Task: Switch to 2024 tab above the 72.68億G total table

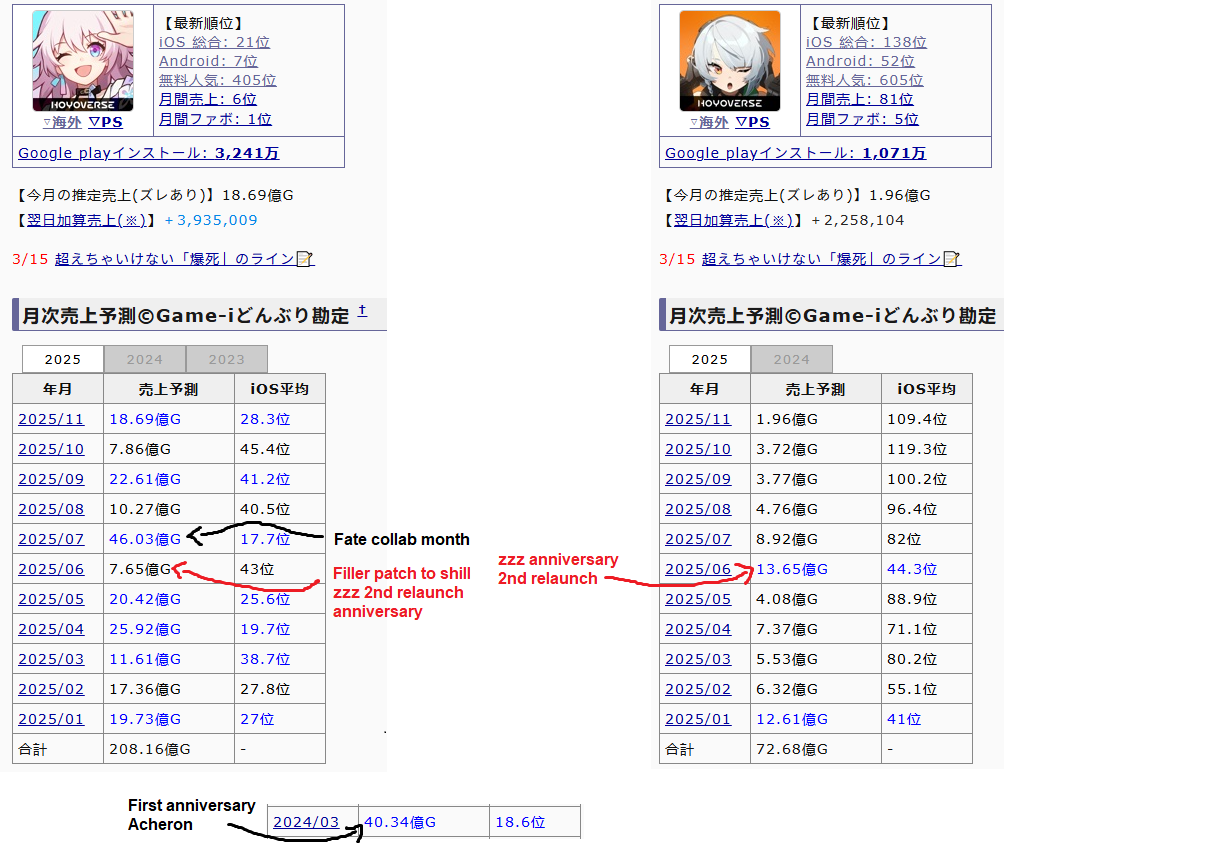Action: 791,359
